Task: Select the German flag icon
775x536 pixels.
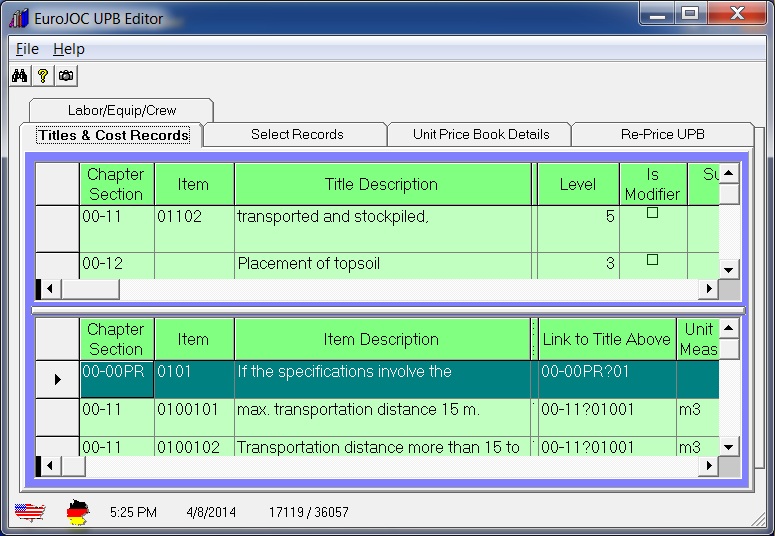Action: pyautogui.click(x=77, y=512)
